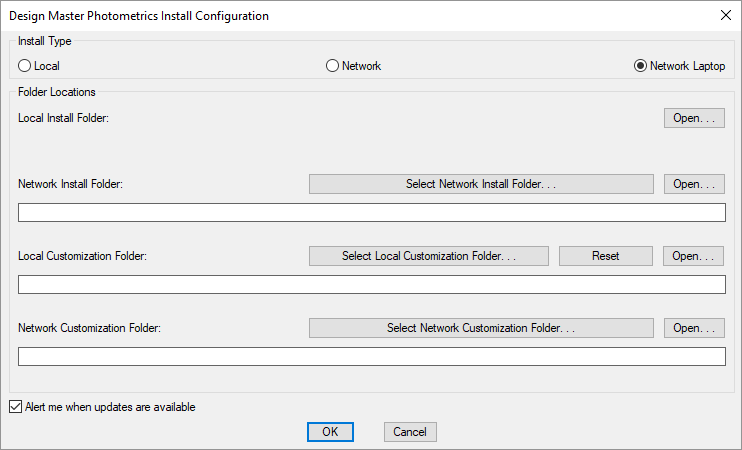Image resolution: width=742 pixels, height=450 pixels.
Task: Focus the Local Customization Folder path field
Action: [372, 284]
